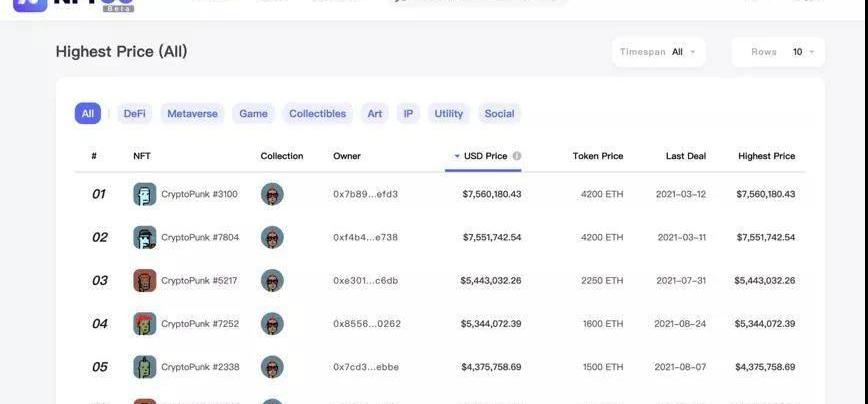Sort by USD Price column arrow
Screen dimensions: 868x404
coord(457,156)
